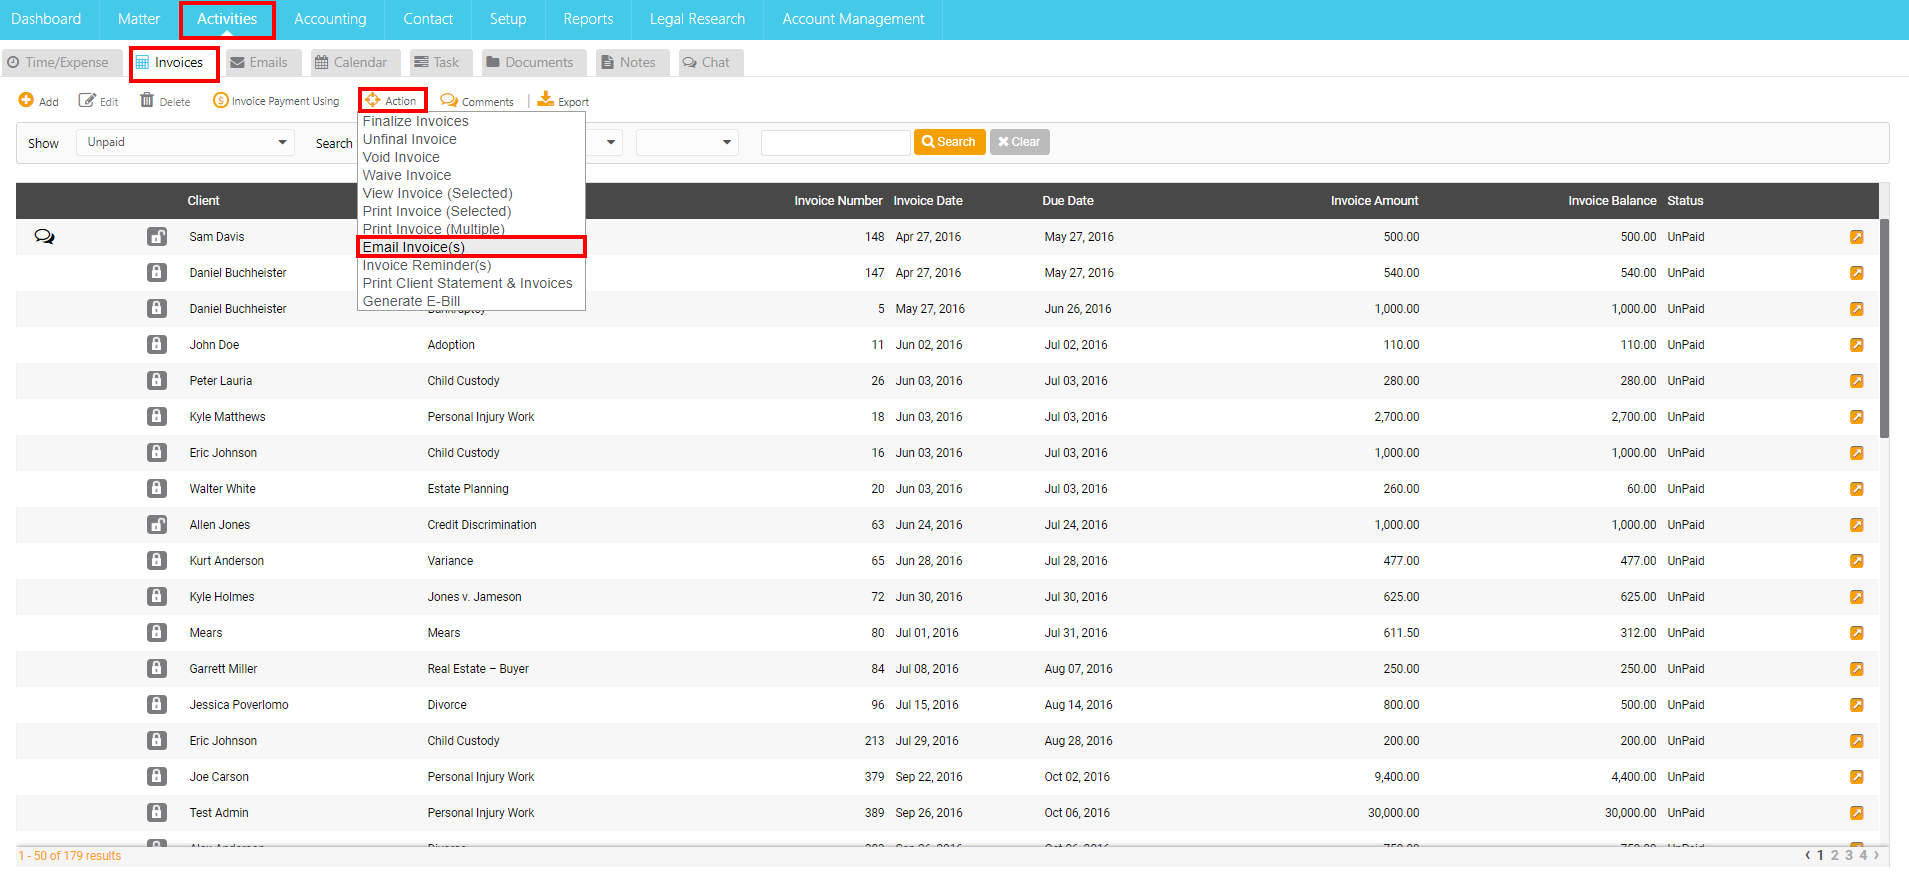The width and height of the screenshot is (1909, 873).
Task: Click lock icon beside Test Admin
Action: pyautogui.click(x=157, y=813)
